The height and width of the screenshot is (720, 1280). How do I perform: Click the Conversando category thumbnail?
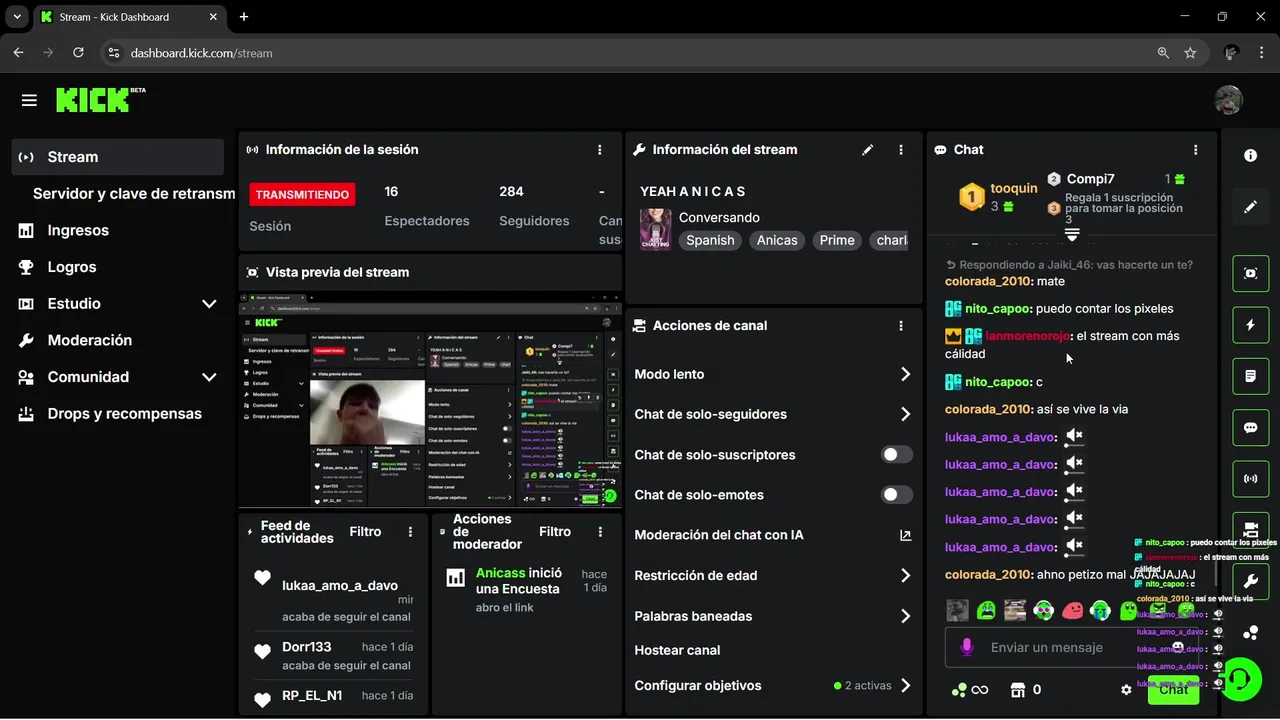point(655,229)
